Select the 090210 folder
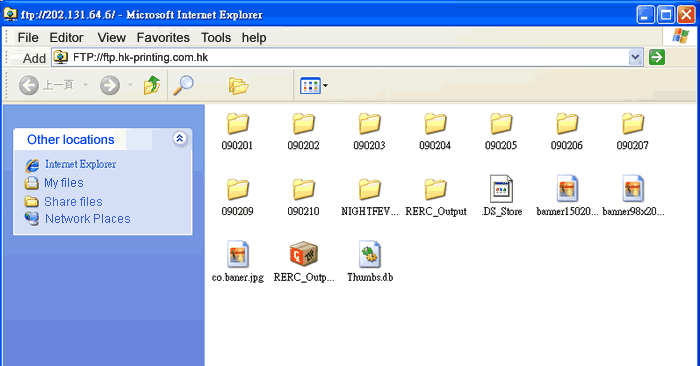Image resolution: width=700 pixels, height=366 pixels. click(303, 197)
